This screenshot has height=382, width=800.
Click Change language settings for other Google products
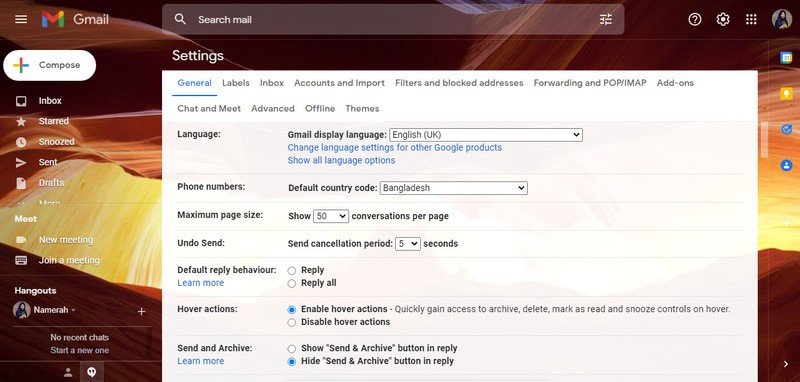tap(394, 148)
